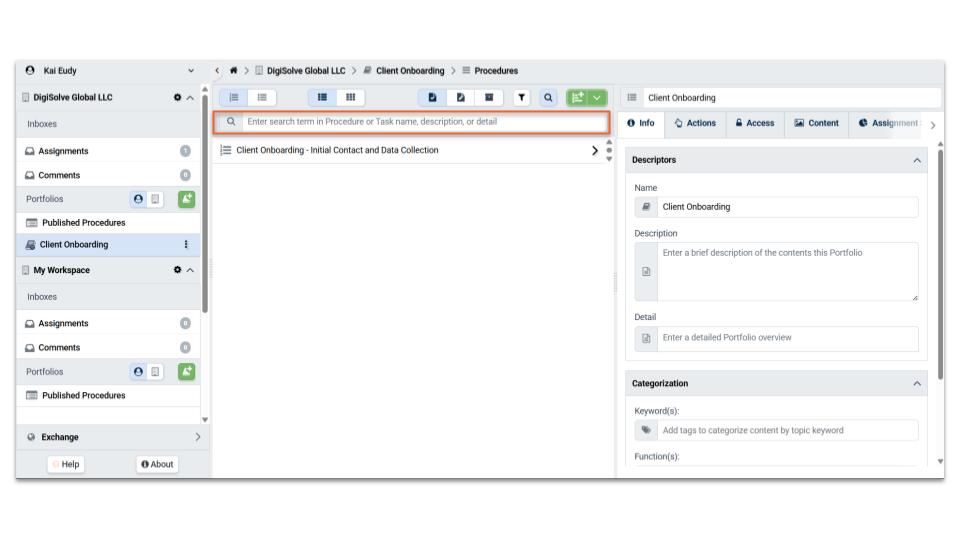Click the right panel vertical scrollbar
The image size is (960, 540).
click(940, 263)
